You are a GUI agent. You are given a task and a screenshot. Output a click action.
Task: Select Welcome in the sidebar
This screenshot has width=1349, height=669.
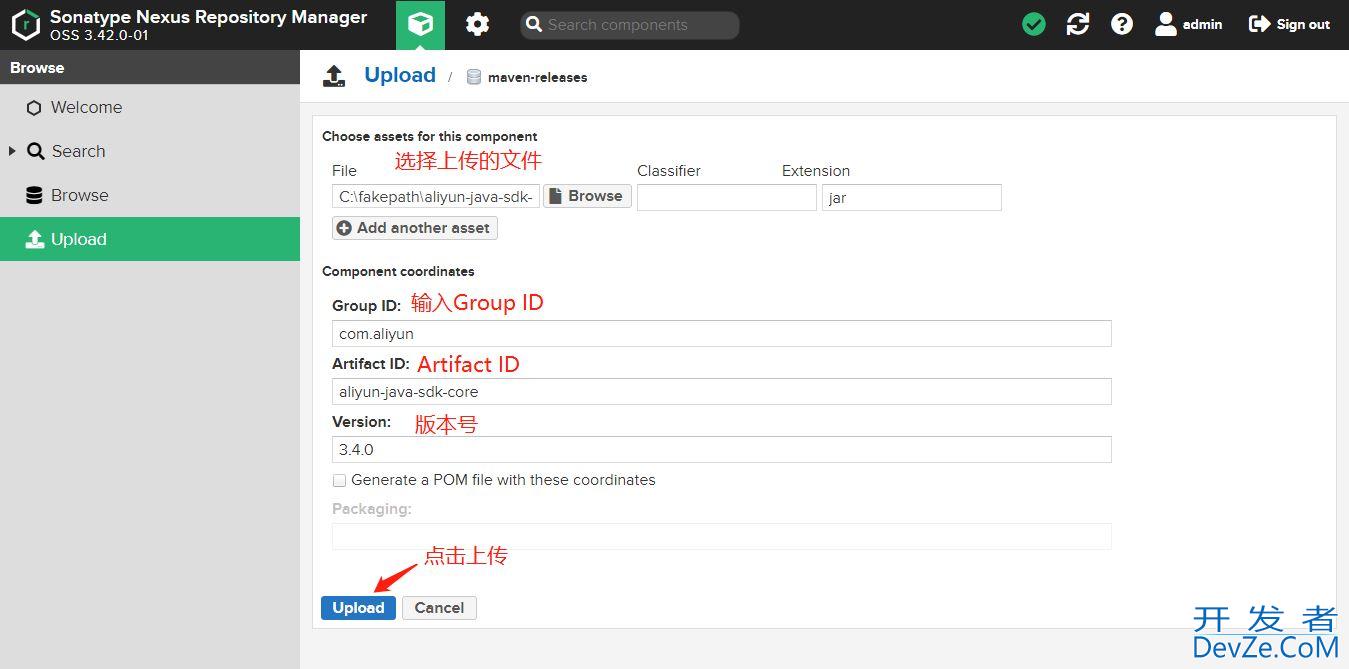pyautogui.click(x=150, y=107)
